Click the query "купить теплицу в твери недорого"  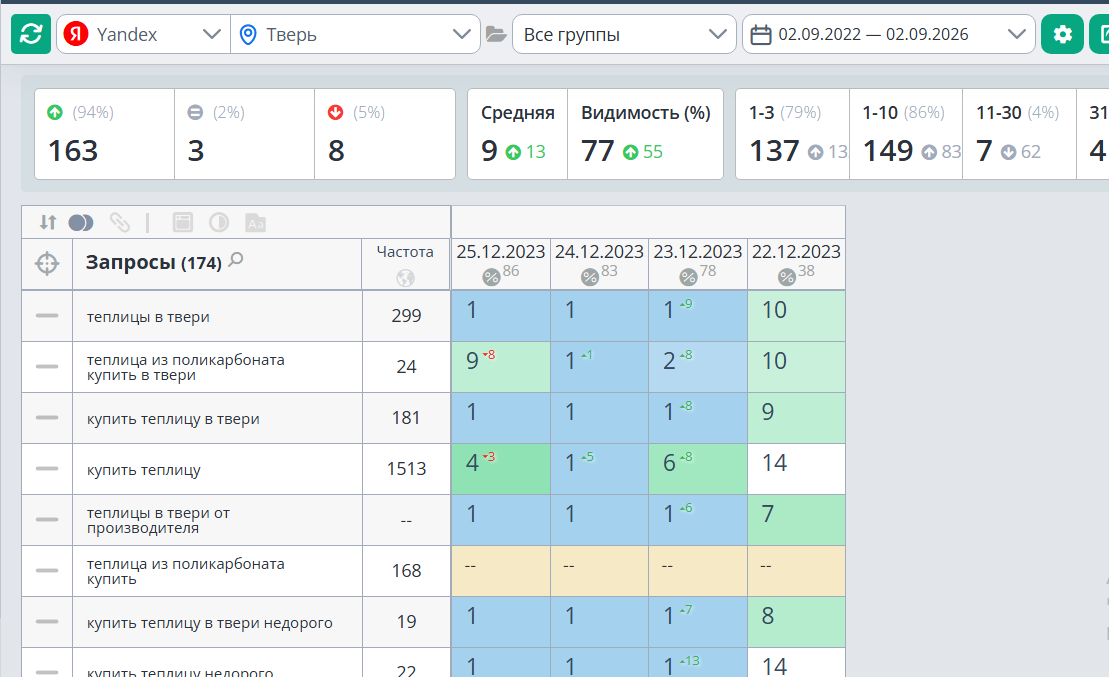point(209,623)
